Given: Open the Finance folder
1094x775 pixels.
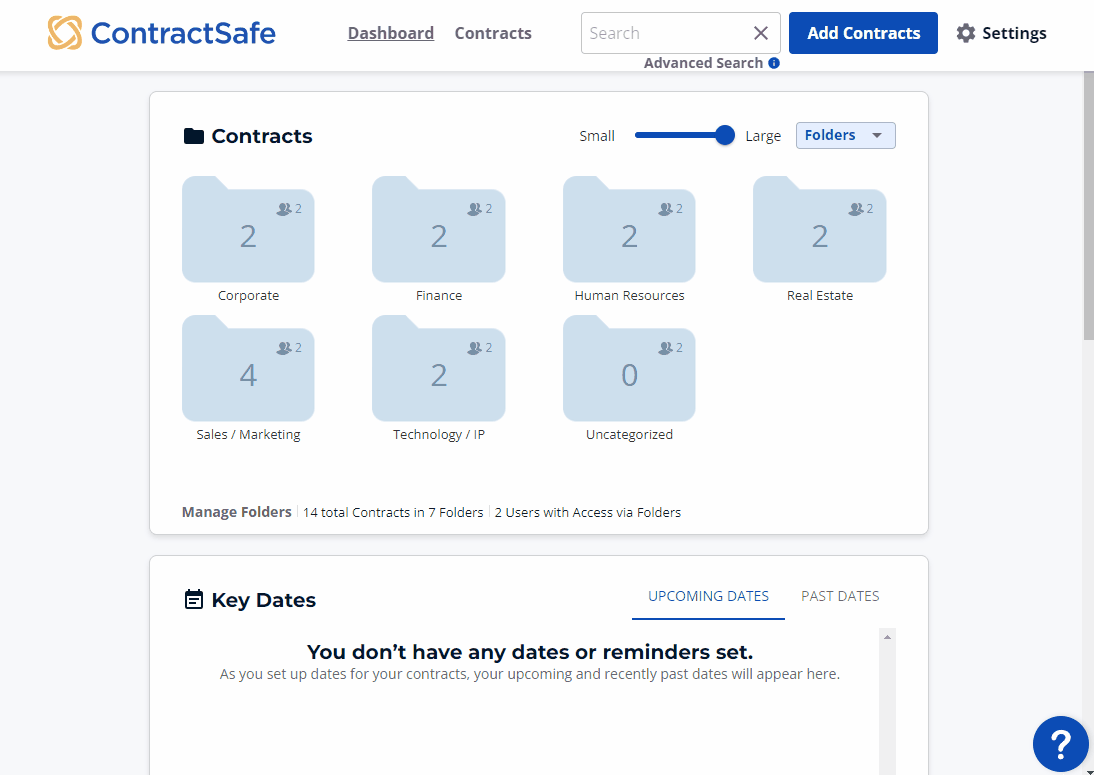Looking at the screenshot, I should tap(438, 230).
